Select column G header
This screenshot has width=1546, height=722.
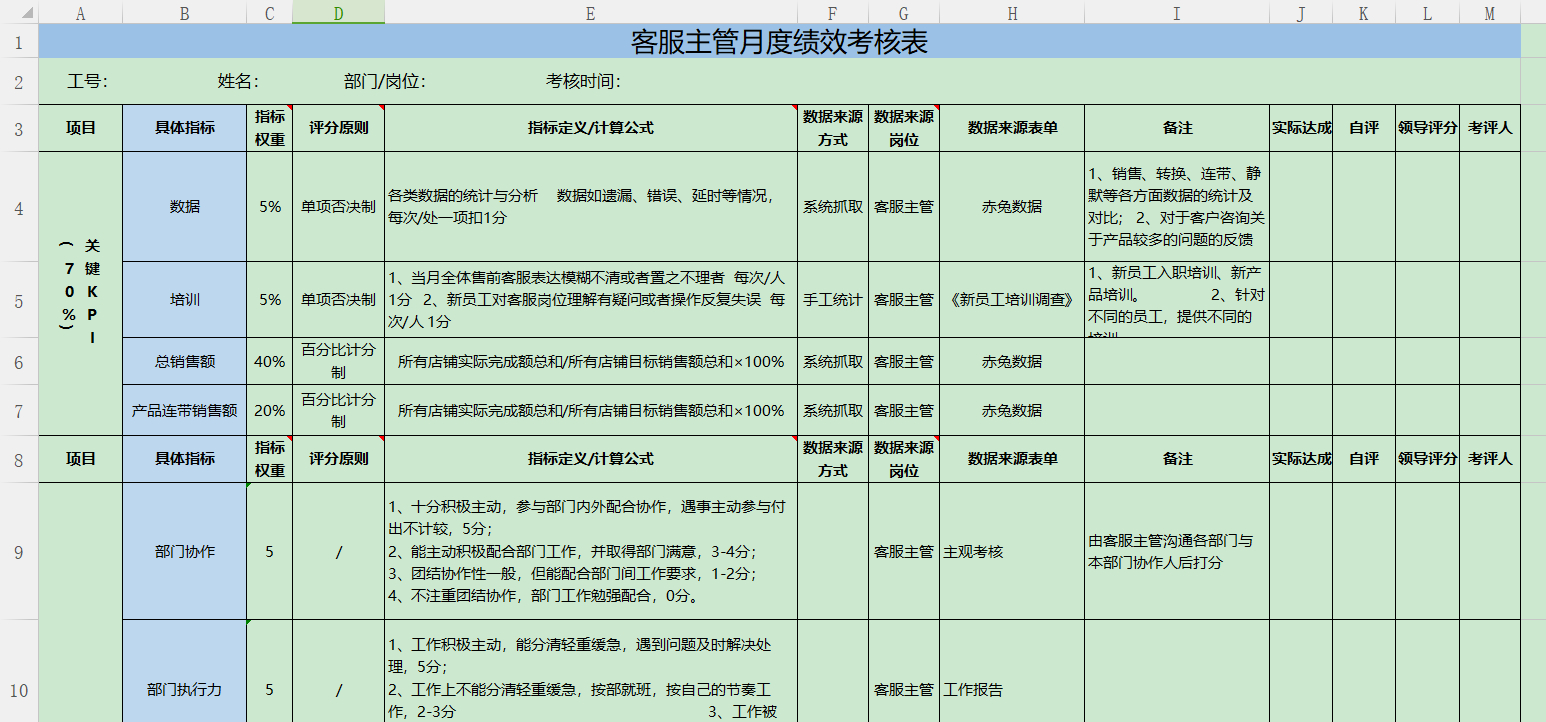tap(904, 12)
